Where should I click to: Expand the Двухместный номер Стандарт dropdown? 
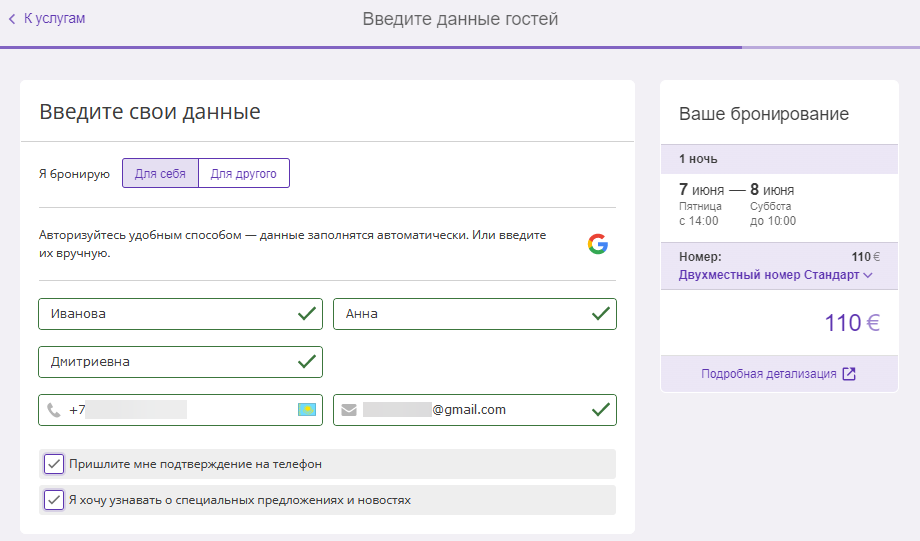coord(775,275)
